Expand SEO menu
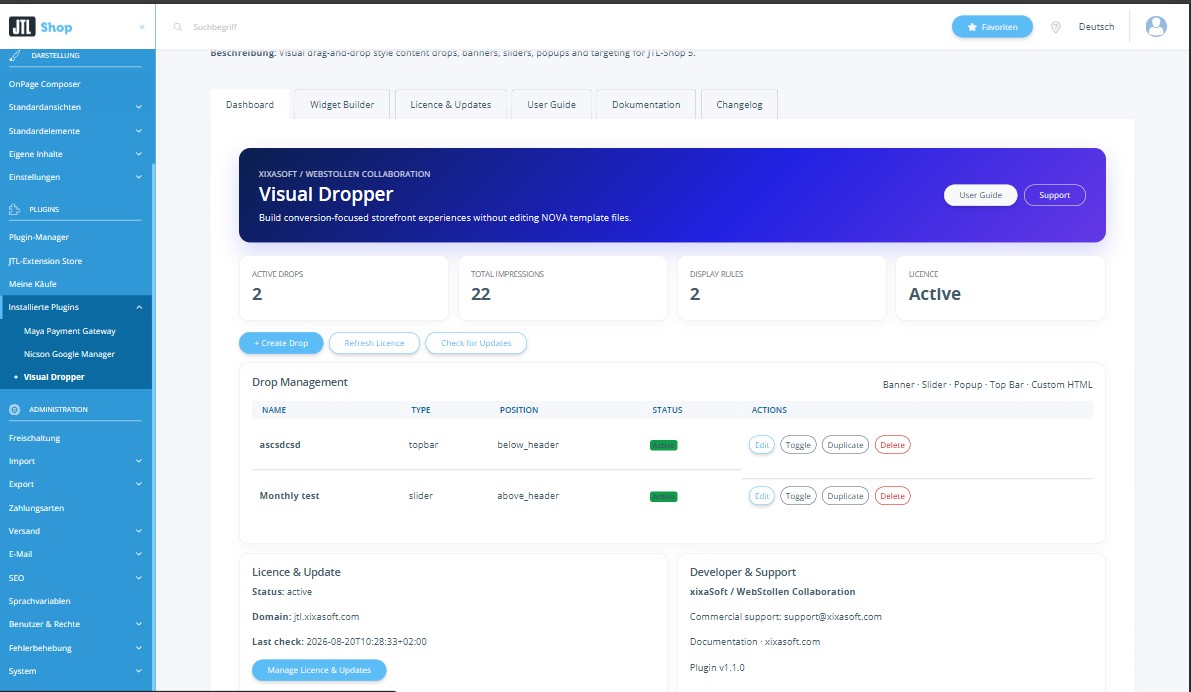1191x692 pixels. (75, 578)
